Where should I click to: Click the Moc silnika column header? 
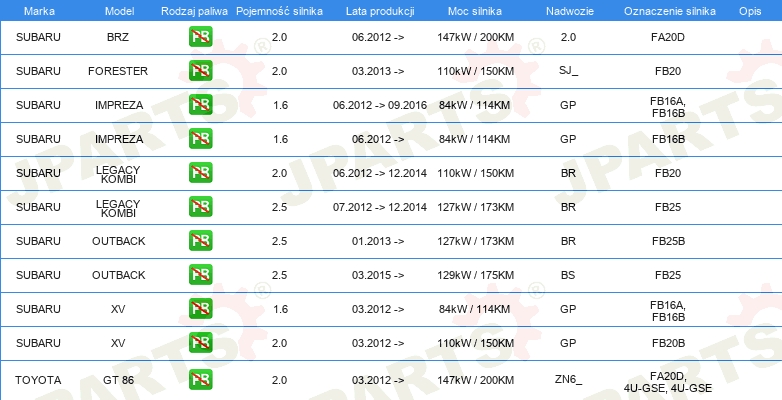point(475,11)
